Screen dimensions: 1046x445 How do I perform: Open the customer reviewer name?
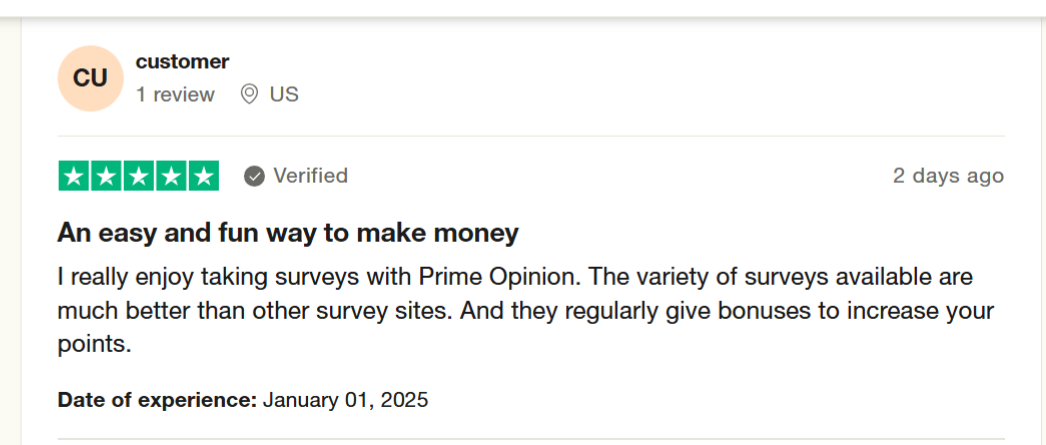point(182,62)
